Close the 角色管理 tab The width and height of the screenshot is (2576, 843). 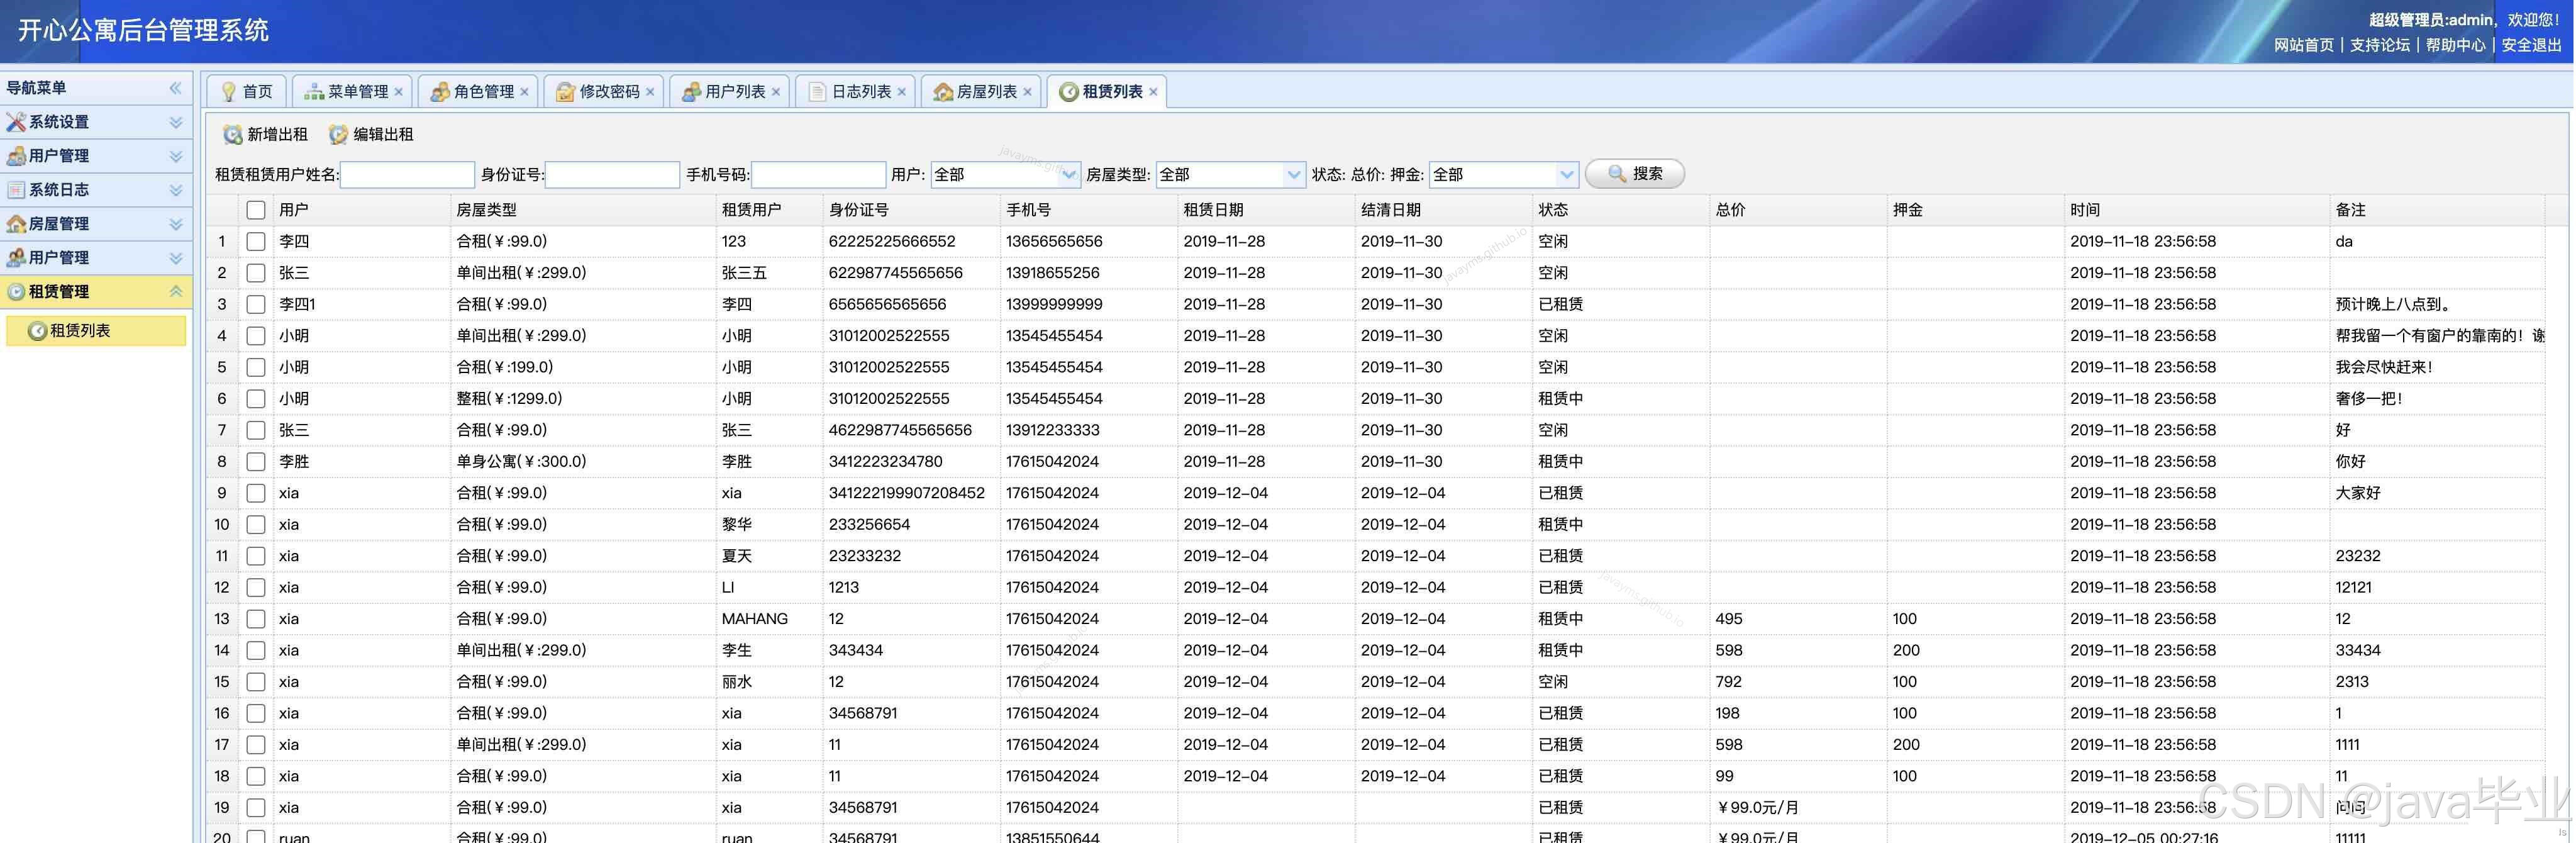[524, 92]
